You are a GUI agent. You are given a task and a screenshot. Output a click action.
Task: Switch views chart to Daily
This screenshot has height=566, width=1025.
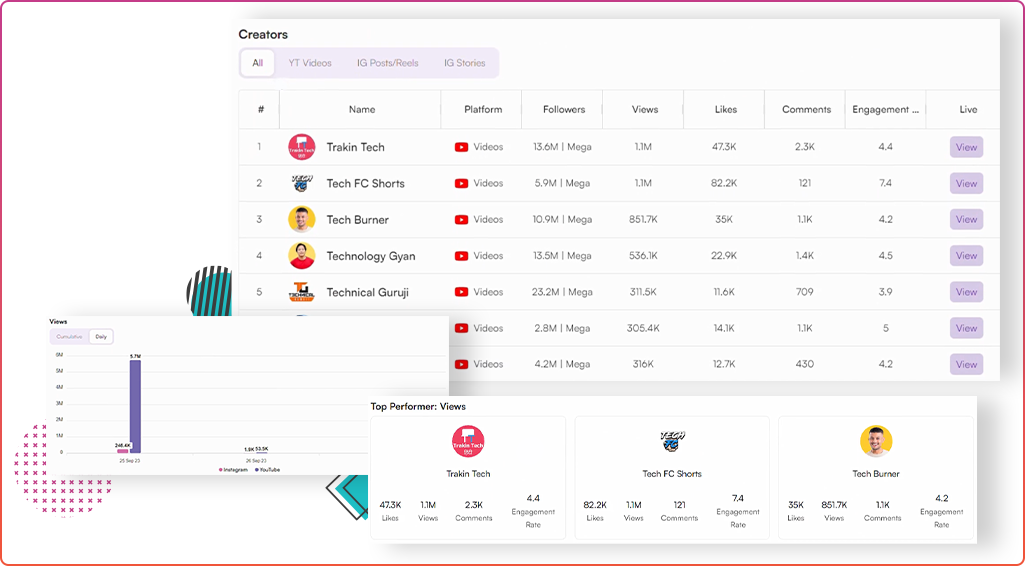(101, 337)
